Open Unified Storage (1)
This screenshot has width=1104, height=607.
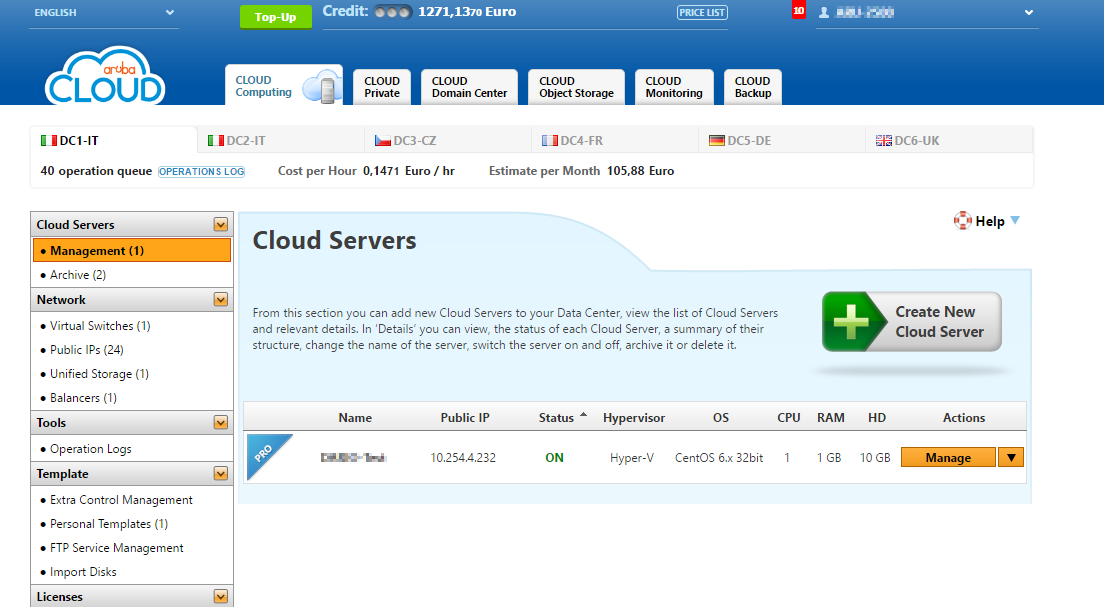click(99, 374)
